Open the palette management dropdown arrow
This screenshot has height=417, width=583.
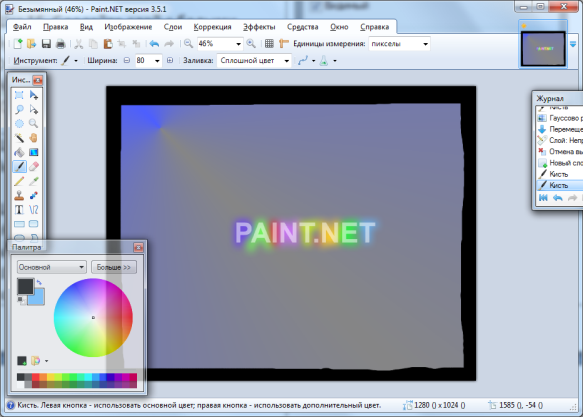click(x=46, y=361)
